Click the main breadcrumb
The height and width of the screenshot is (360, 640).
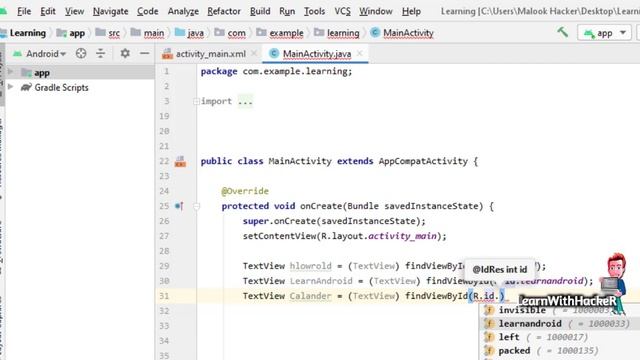147,33
